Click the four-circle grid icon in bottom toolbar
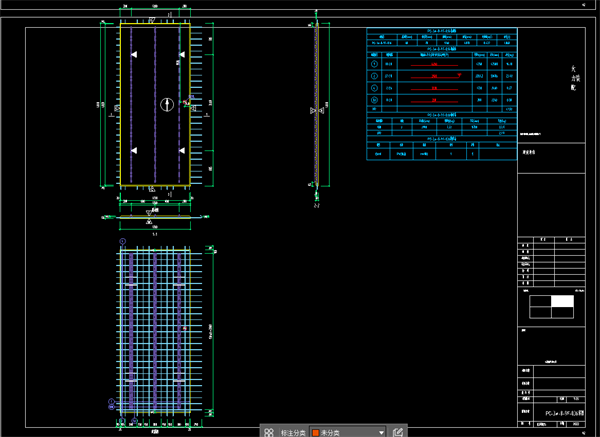This screenshot has width=600, height=437. [x=269, y=432]
